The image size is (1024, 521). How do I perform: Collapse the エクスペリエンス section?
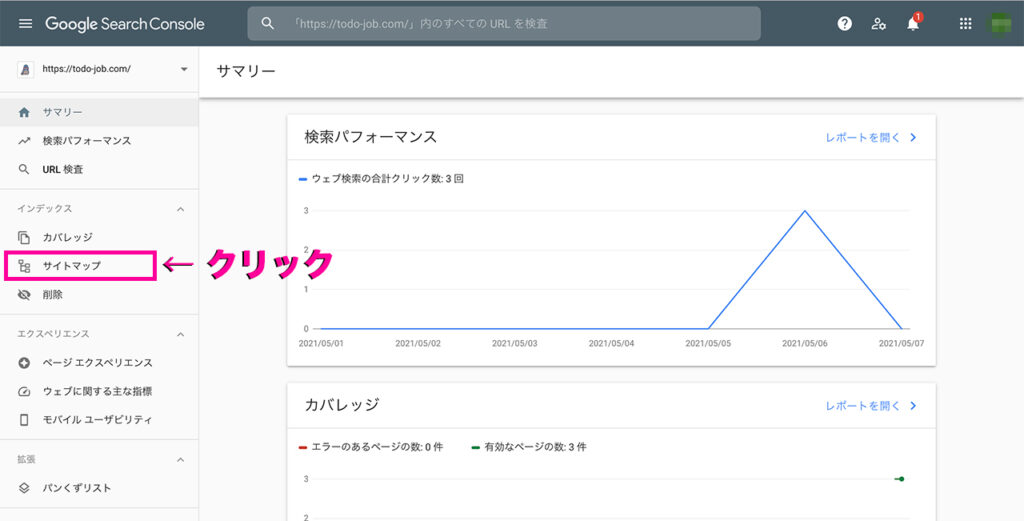coord(181,334)
